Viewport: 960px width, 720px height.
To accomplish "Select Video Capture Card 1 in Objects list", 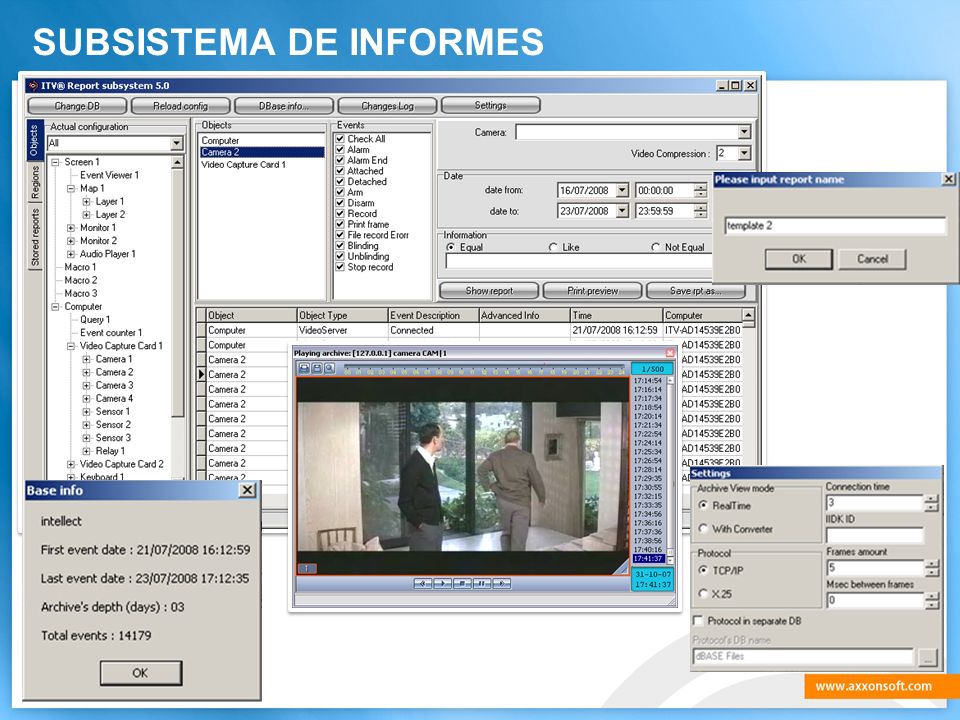I will 244,165.
